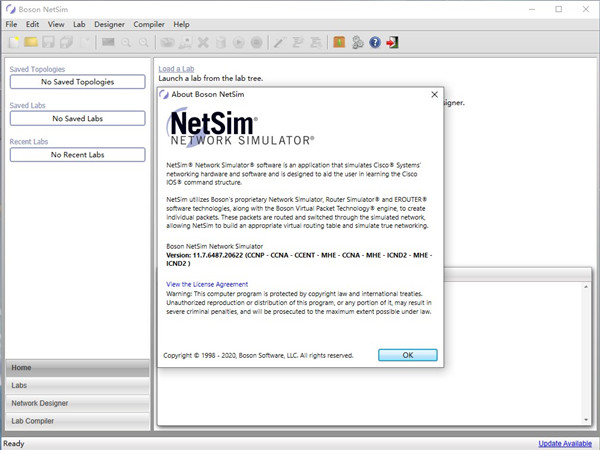The height and width of the screenshot is (450, 600).
Task: Click the lower panel scrollbar up arrow
Action: point(586,287)
